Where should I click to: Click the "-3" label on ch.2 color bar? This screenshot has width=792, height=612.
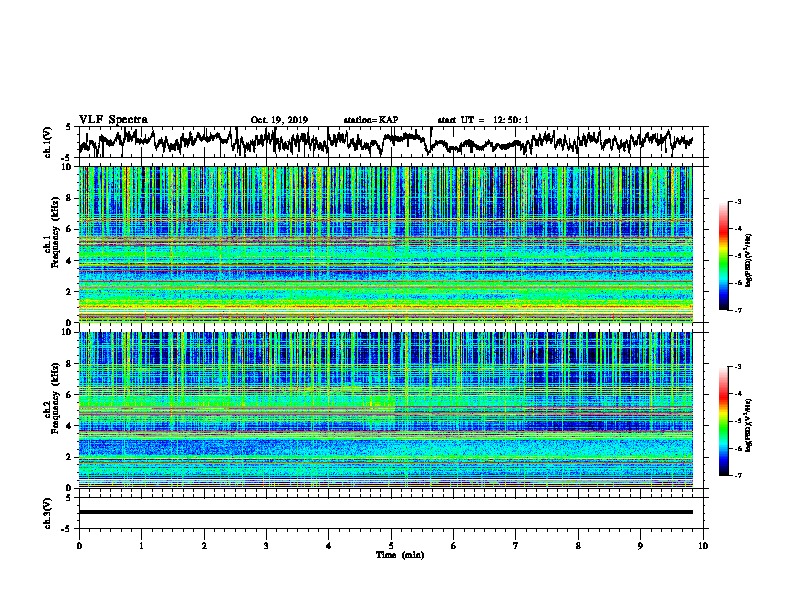(x=738, y=367)
